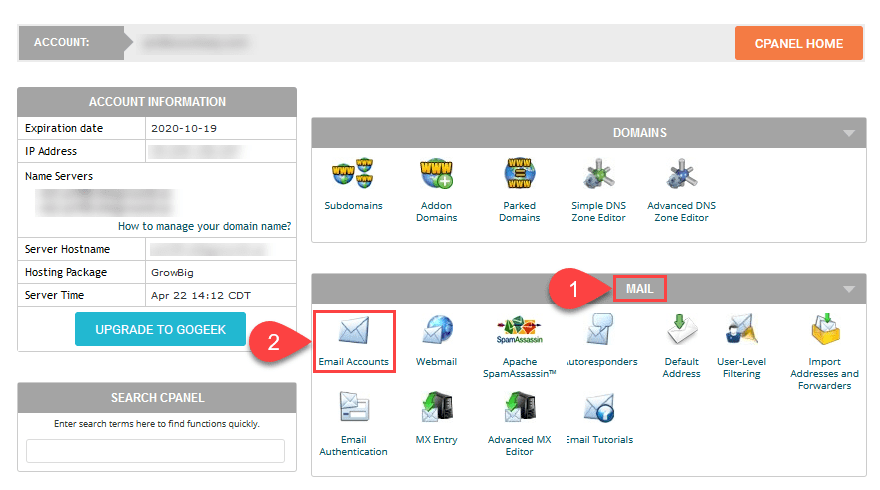The height and width of the screenshot is (490, 880).
Task: Click the 'Enter search terms here' hint text
Action: (x=157, y=424)
